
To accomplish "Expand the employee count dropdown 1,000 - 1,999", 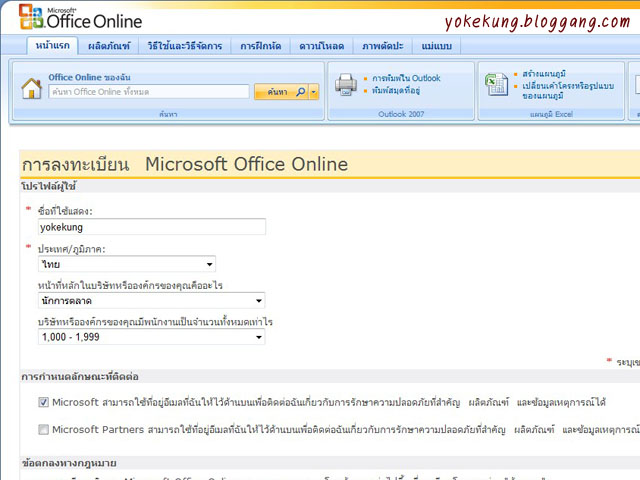I will coord(151,337).
